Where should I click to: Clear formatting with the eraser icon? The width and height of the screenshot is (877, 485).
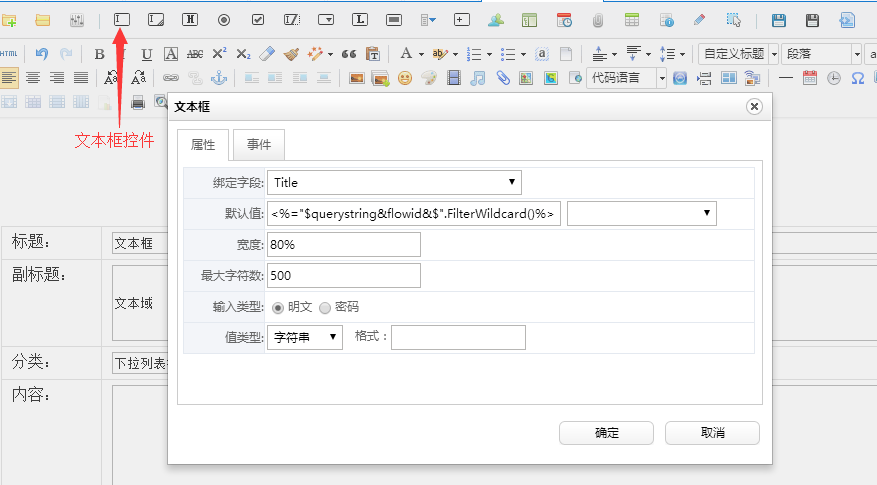(267, 54)
